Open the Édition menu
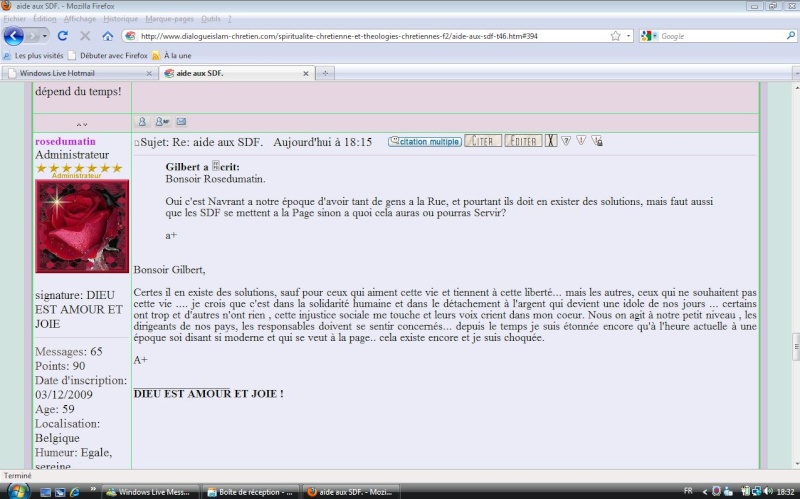Viewport: 800px width, 499px height. point(44,19)
